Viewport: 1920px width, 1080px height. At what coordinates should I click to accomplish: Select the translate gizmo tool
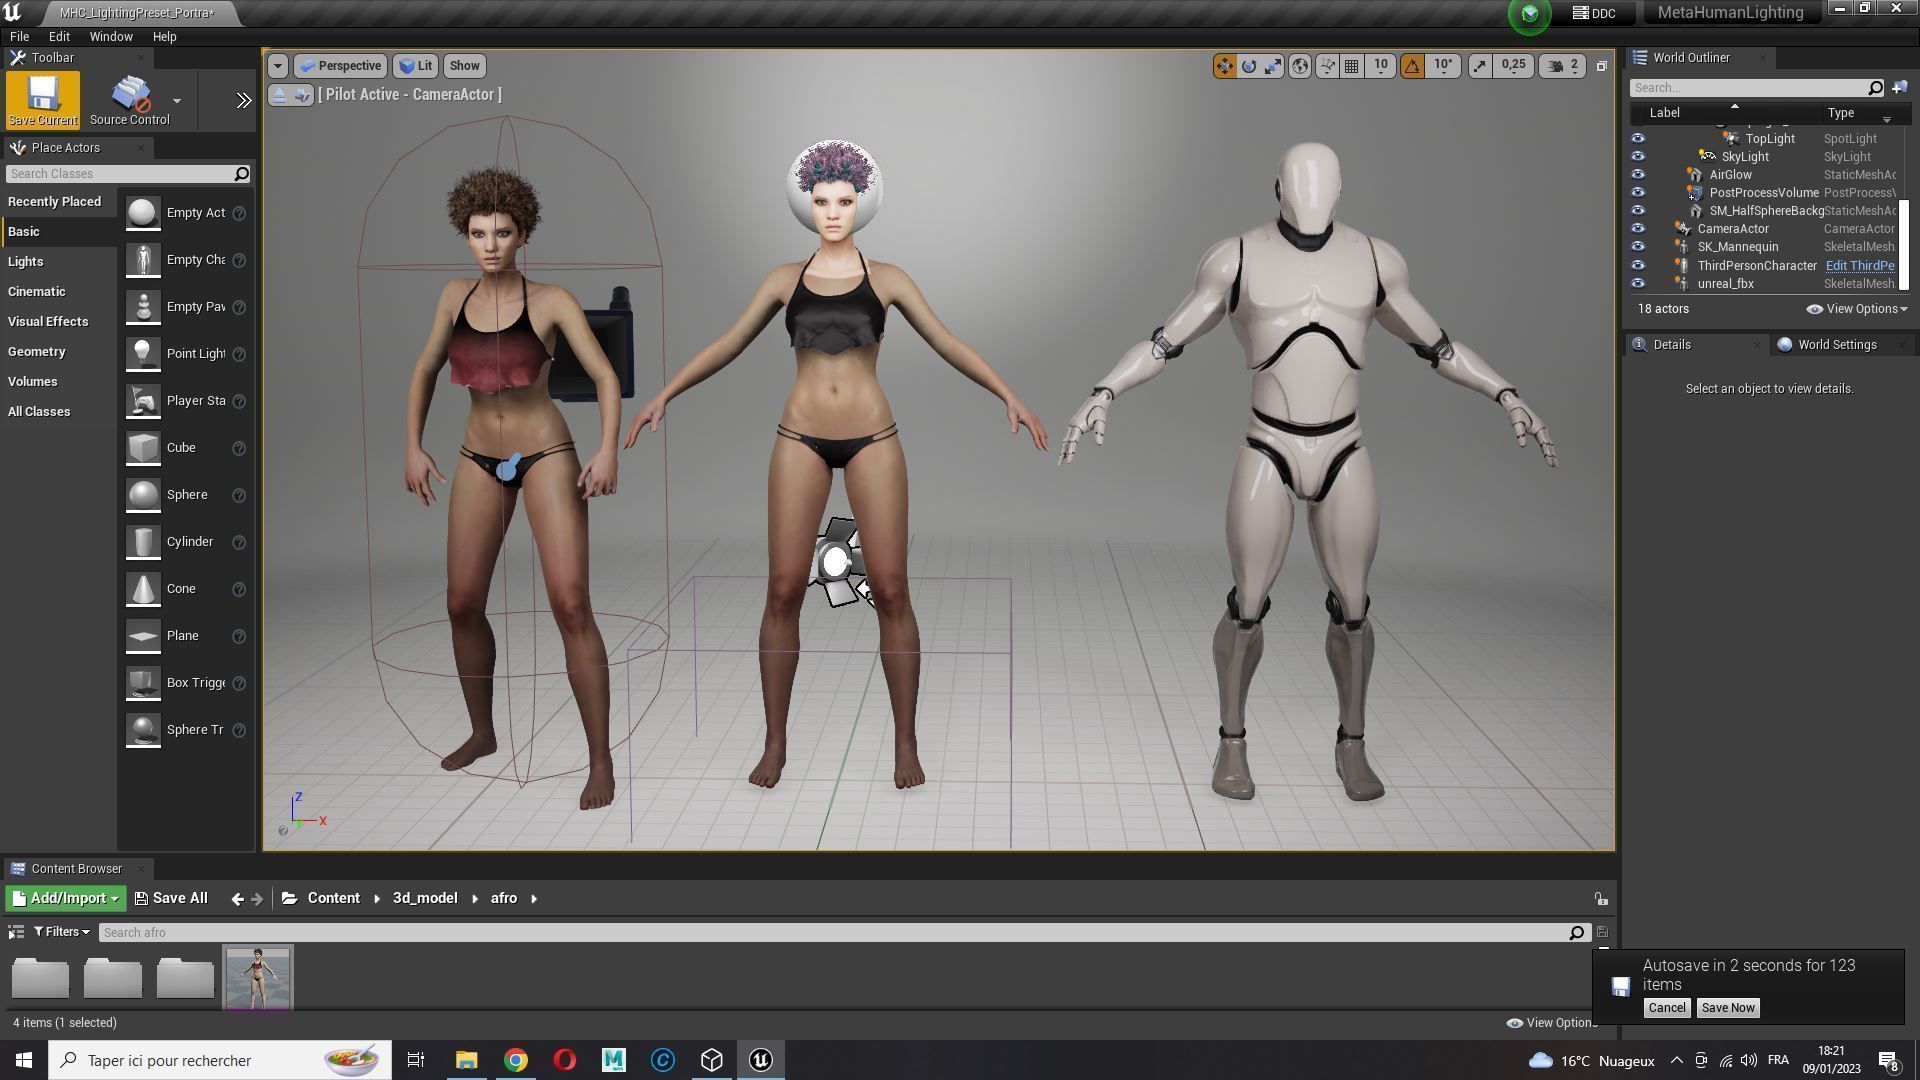click(1224, 66)
